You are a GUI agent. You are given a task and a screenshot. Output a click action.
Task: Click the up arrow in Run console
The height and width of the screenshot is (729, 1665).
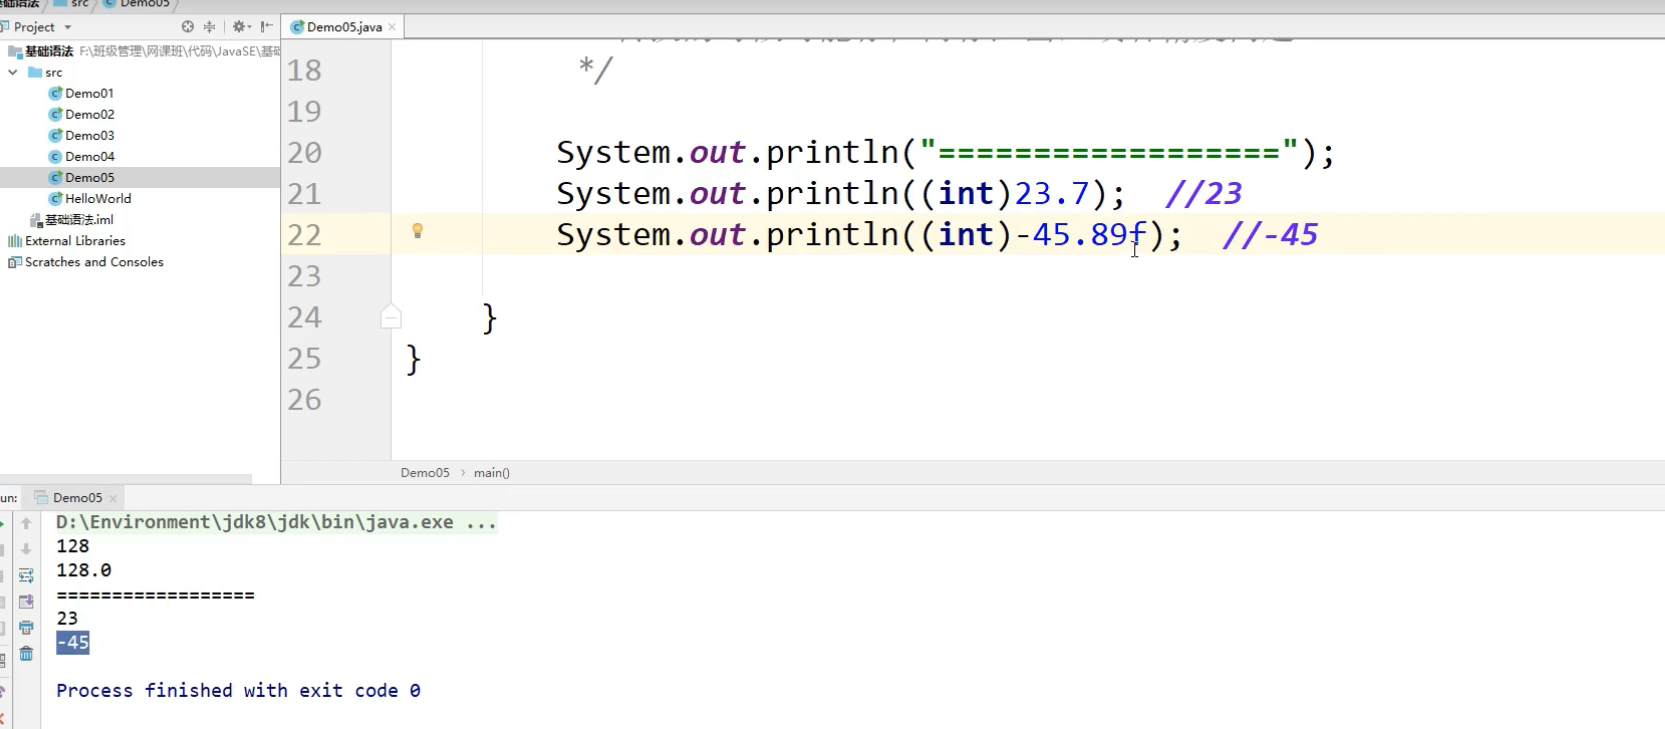26,523
